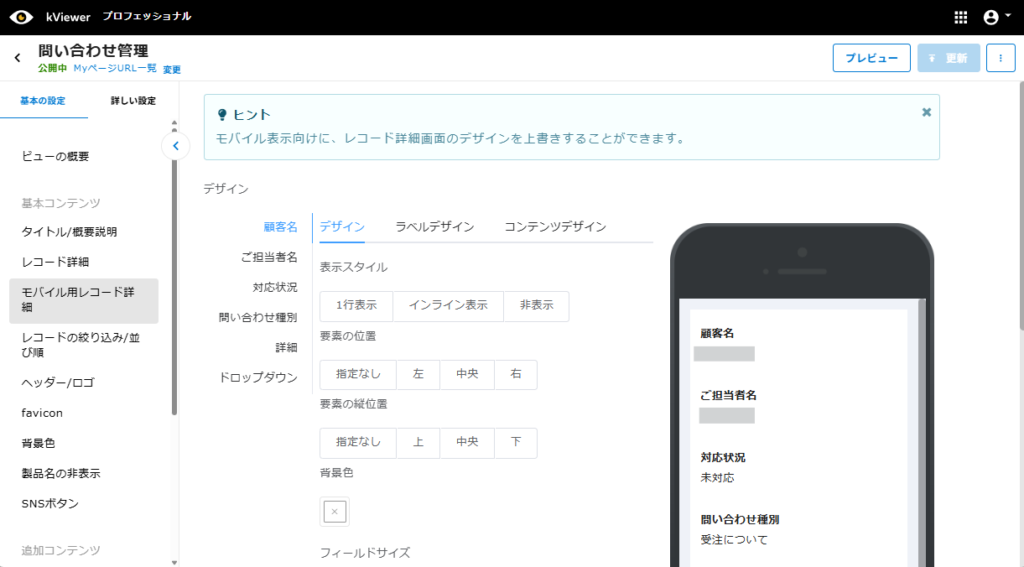Click 未対応 value in phone preview
Viewport: 1024px width, 567px height.
click(x=717, y=478)
